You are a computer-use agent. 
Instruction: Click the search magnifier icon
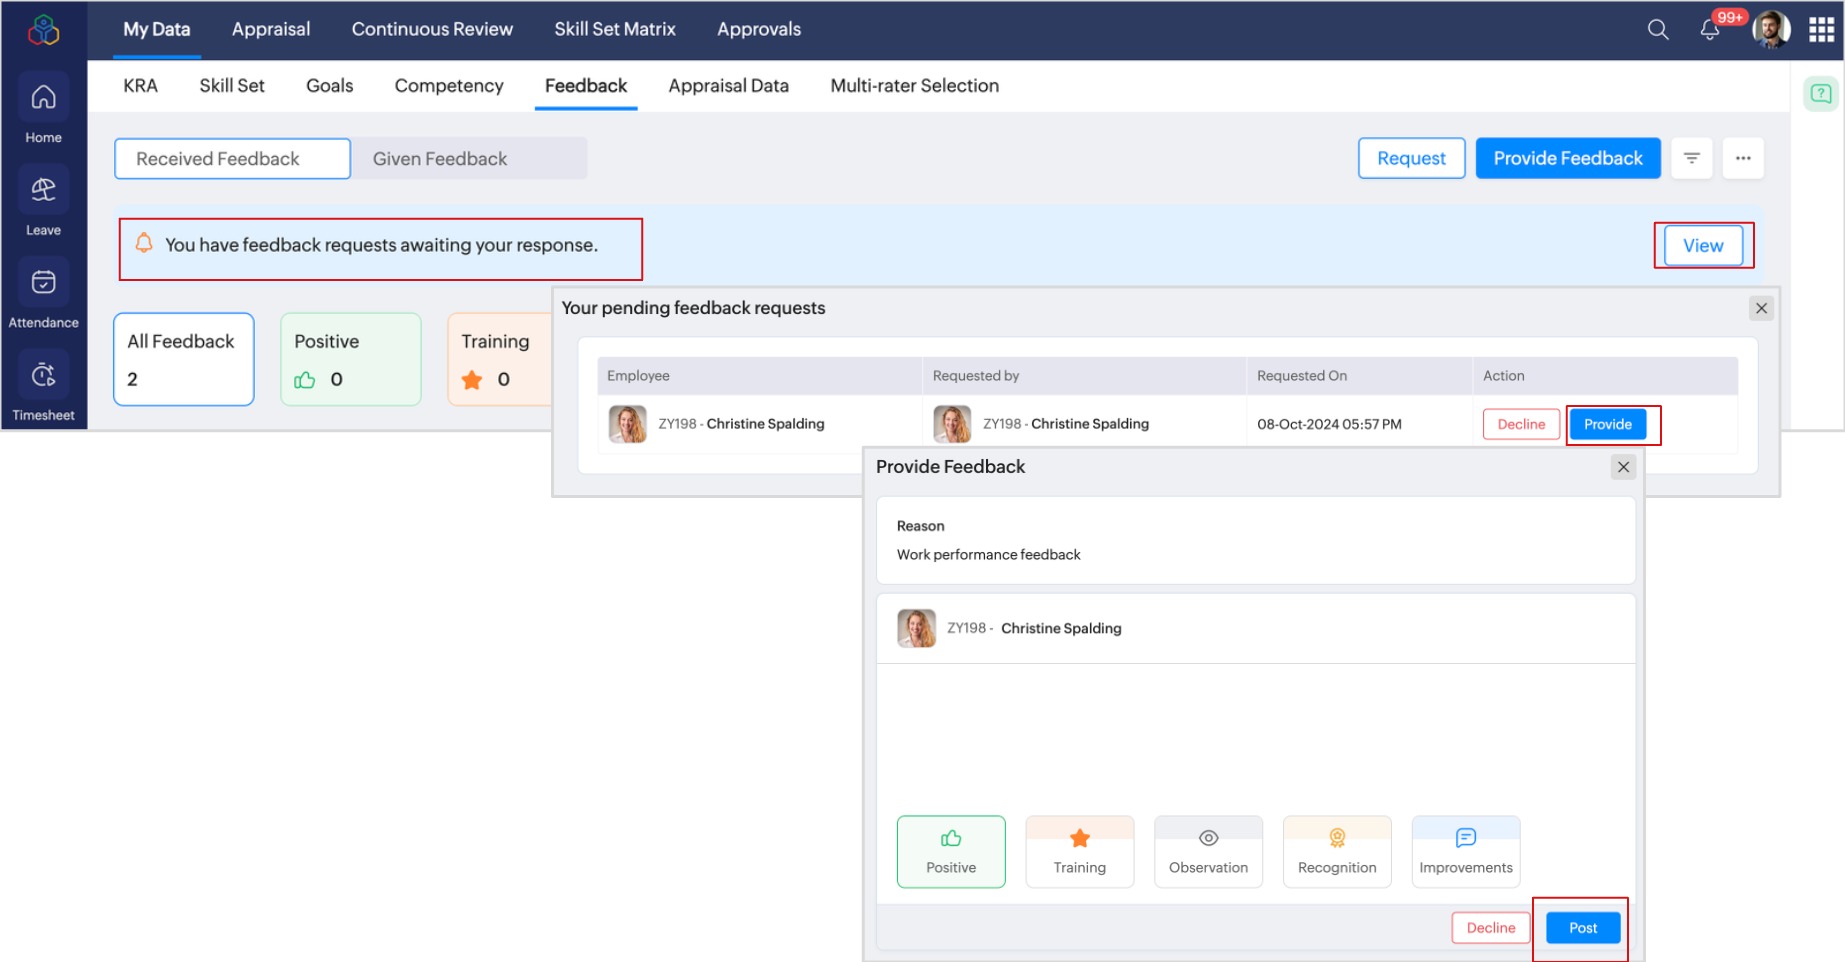(1658, 30)
